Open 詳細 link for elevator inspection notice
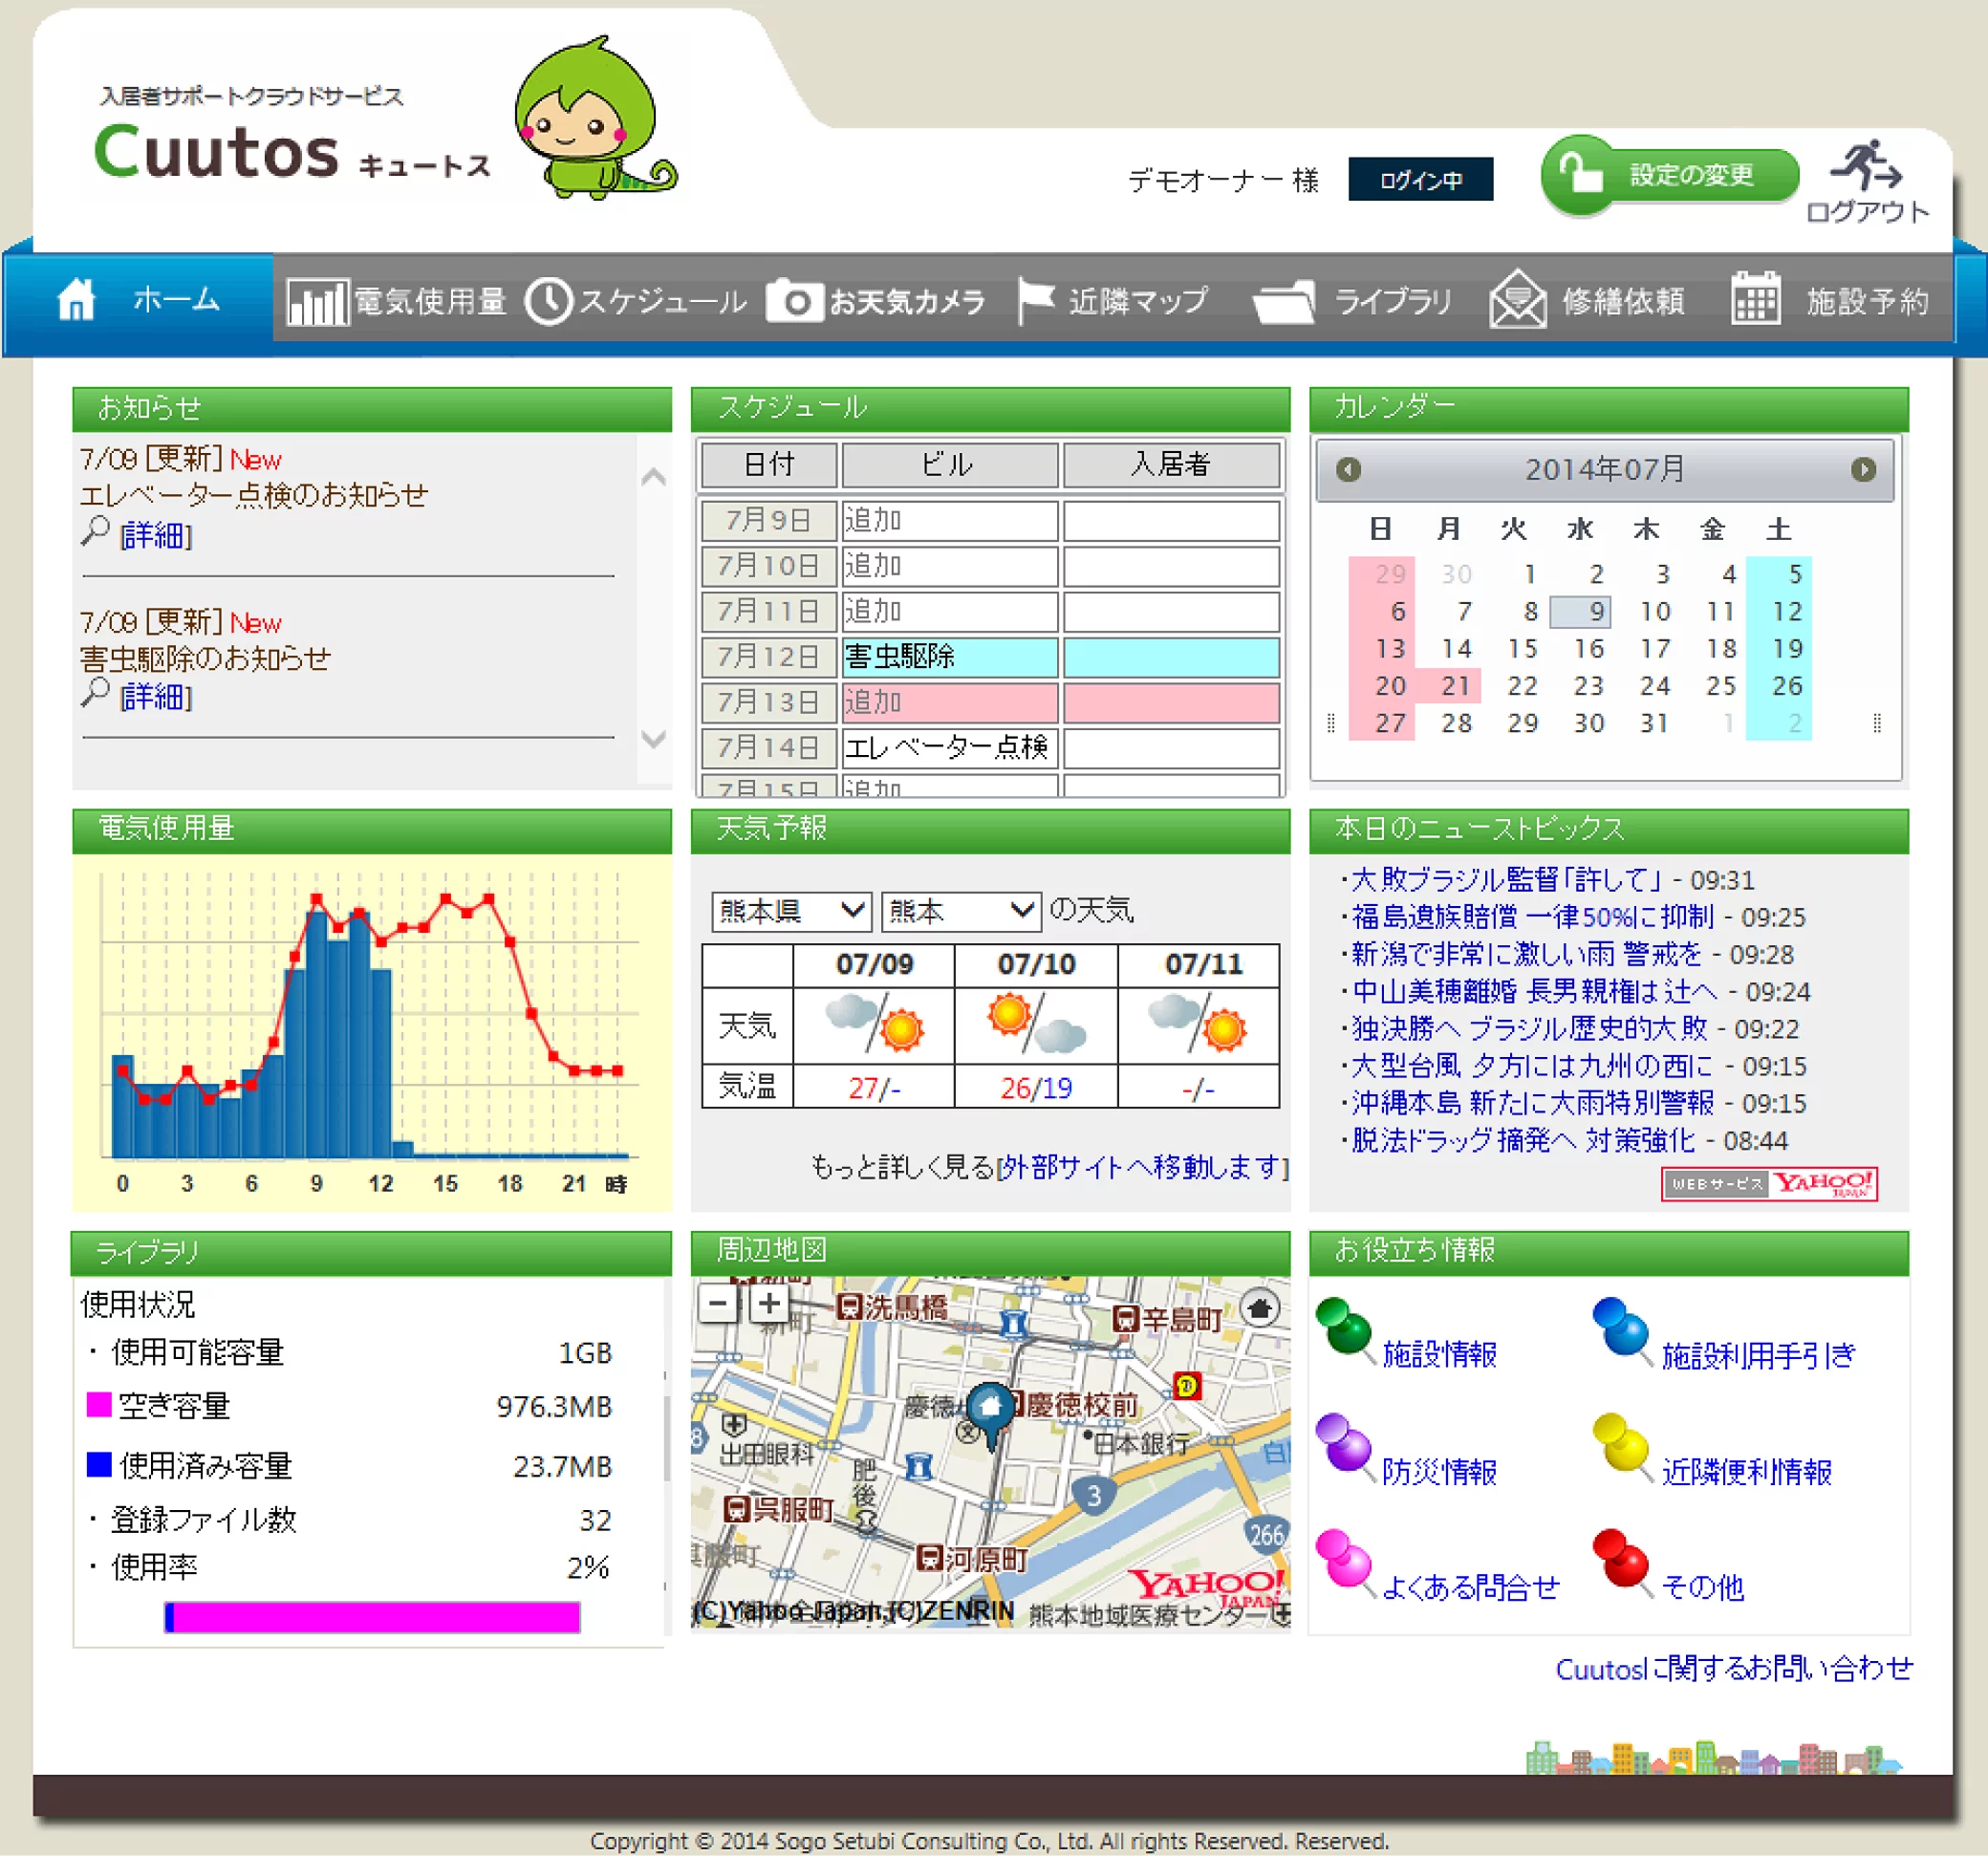 [156, 535]
